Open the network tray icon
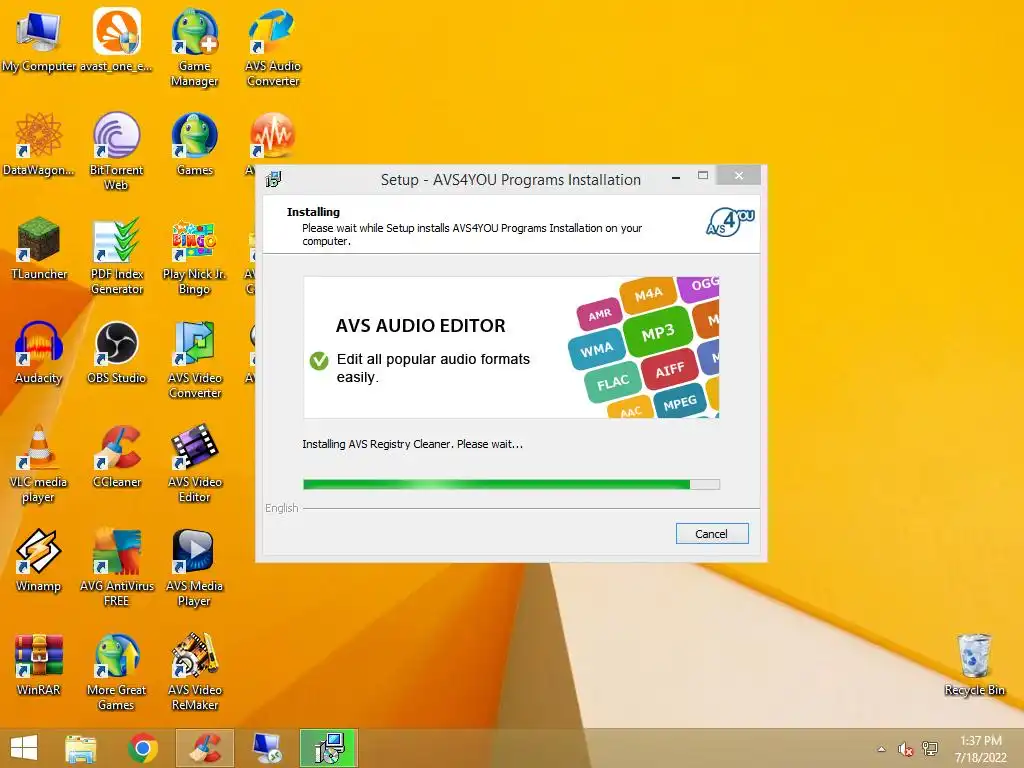The height and width of the screenshot is (768, 1024). pos(930,749)
